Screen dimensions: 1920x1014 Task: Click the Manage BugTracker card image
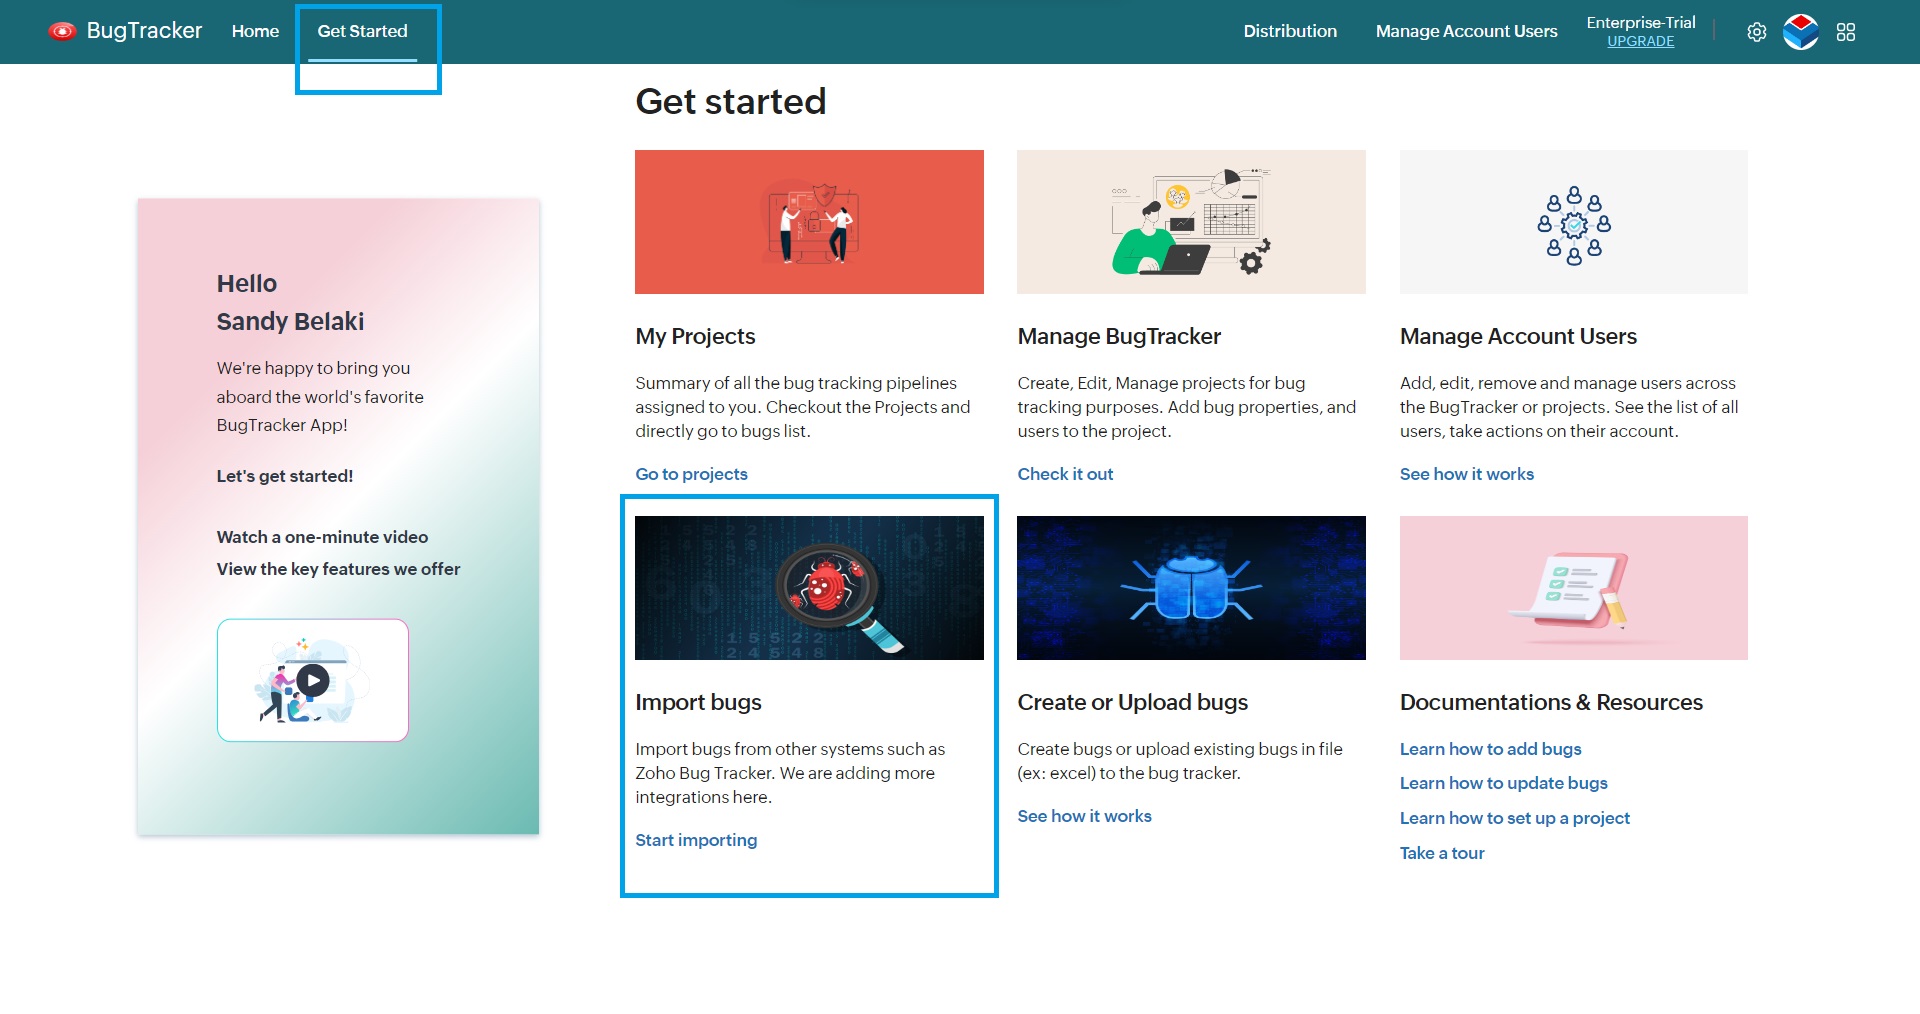tap(1191, 222)
